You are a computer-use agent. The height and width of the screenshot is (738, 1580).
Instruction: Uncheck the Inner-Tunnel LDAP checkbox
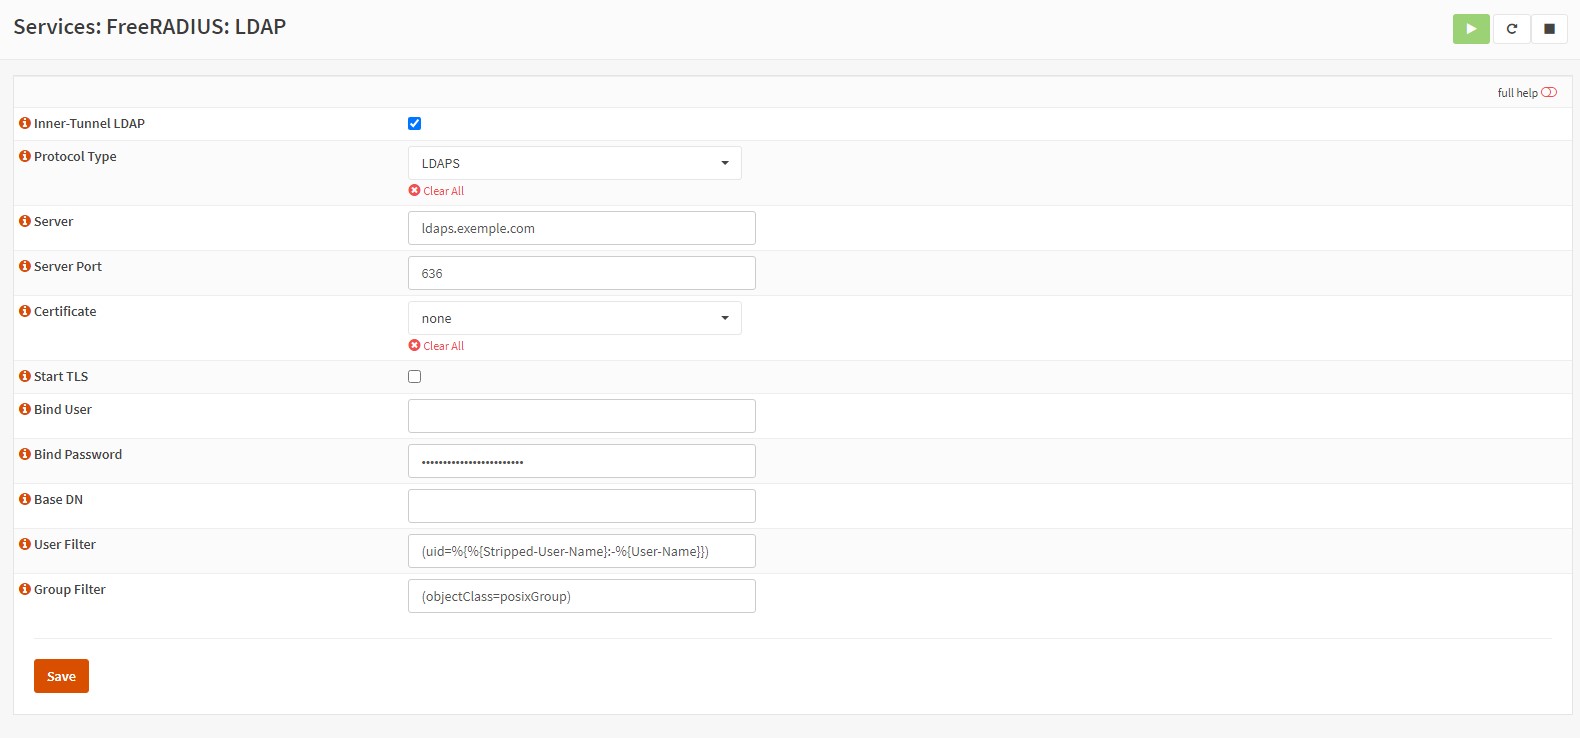pos(414,123)
